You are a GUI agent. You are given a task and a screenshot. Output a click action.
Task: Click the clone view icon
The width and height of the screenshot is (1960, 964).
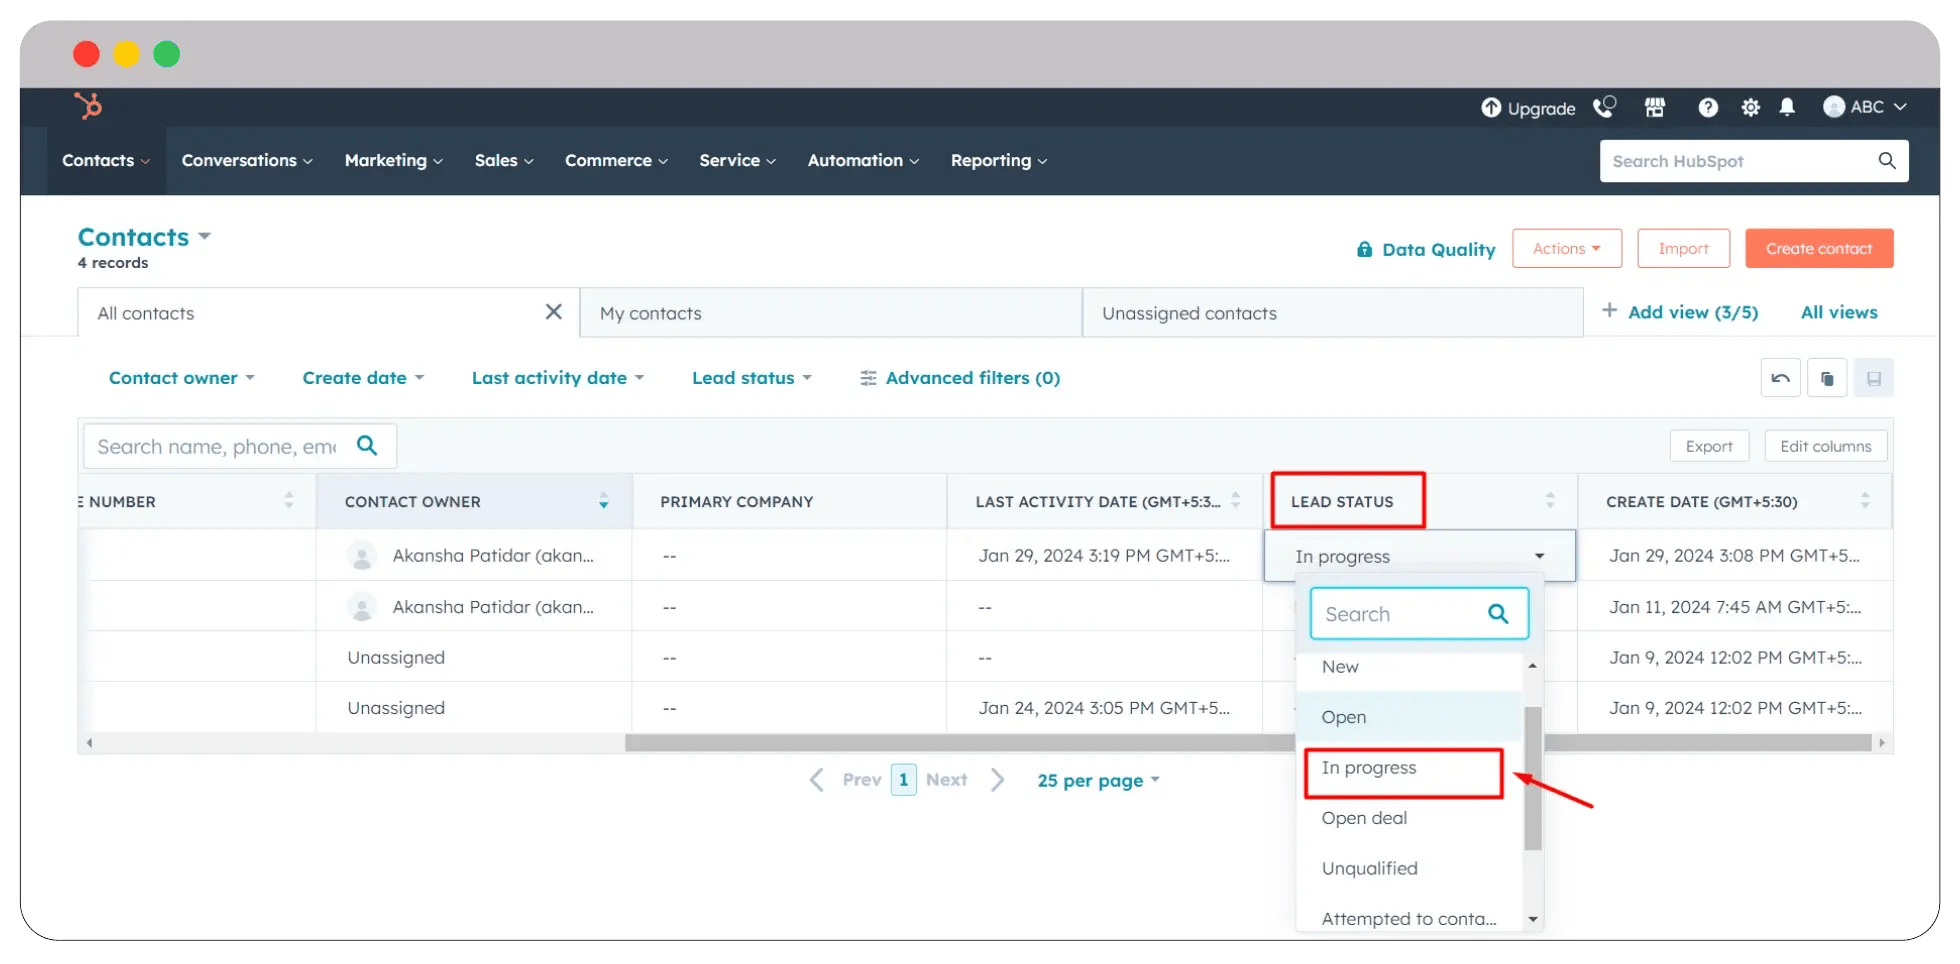tap(1827, 377)
